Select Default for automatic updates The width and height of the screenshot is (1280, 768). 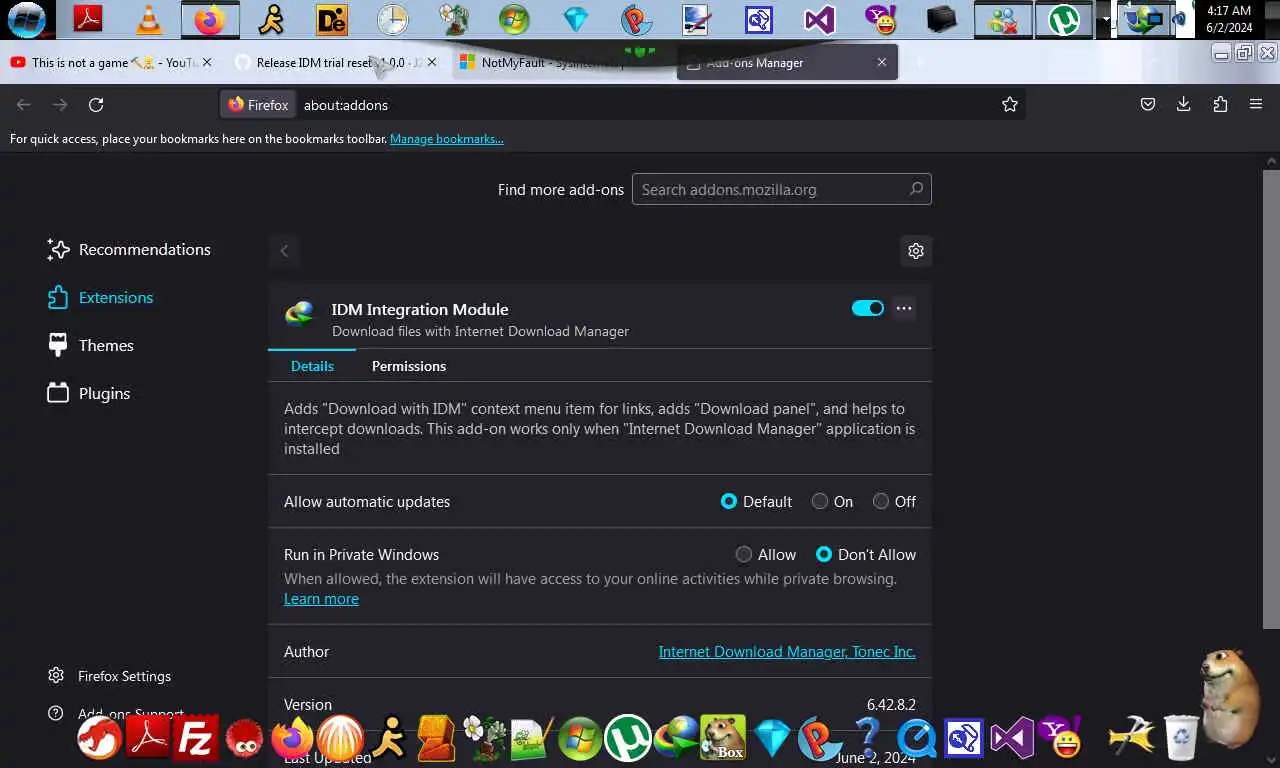pyautogui.click(x=729, y=502)
